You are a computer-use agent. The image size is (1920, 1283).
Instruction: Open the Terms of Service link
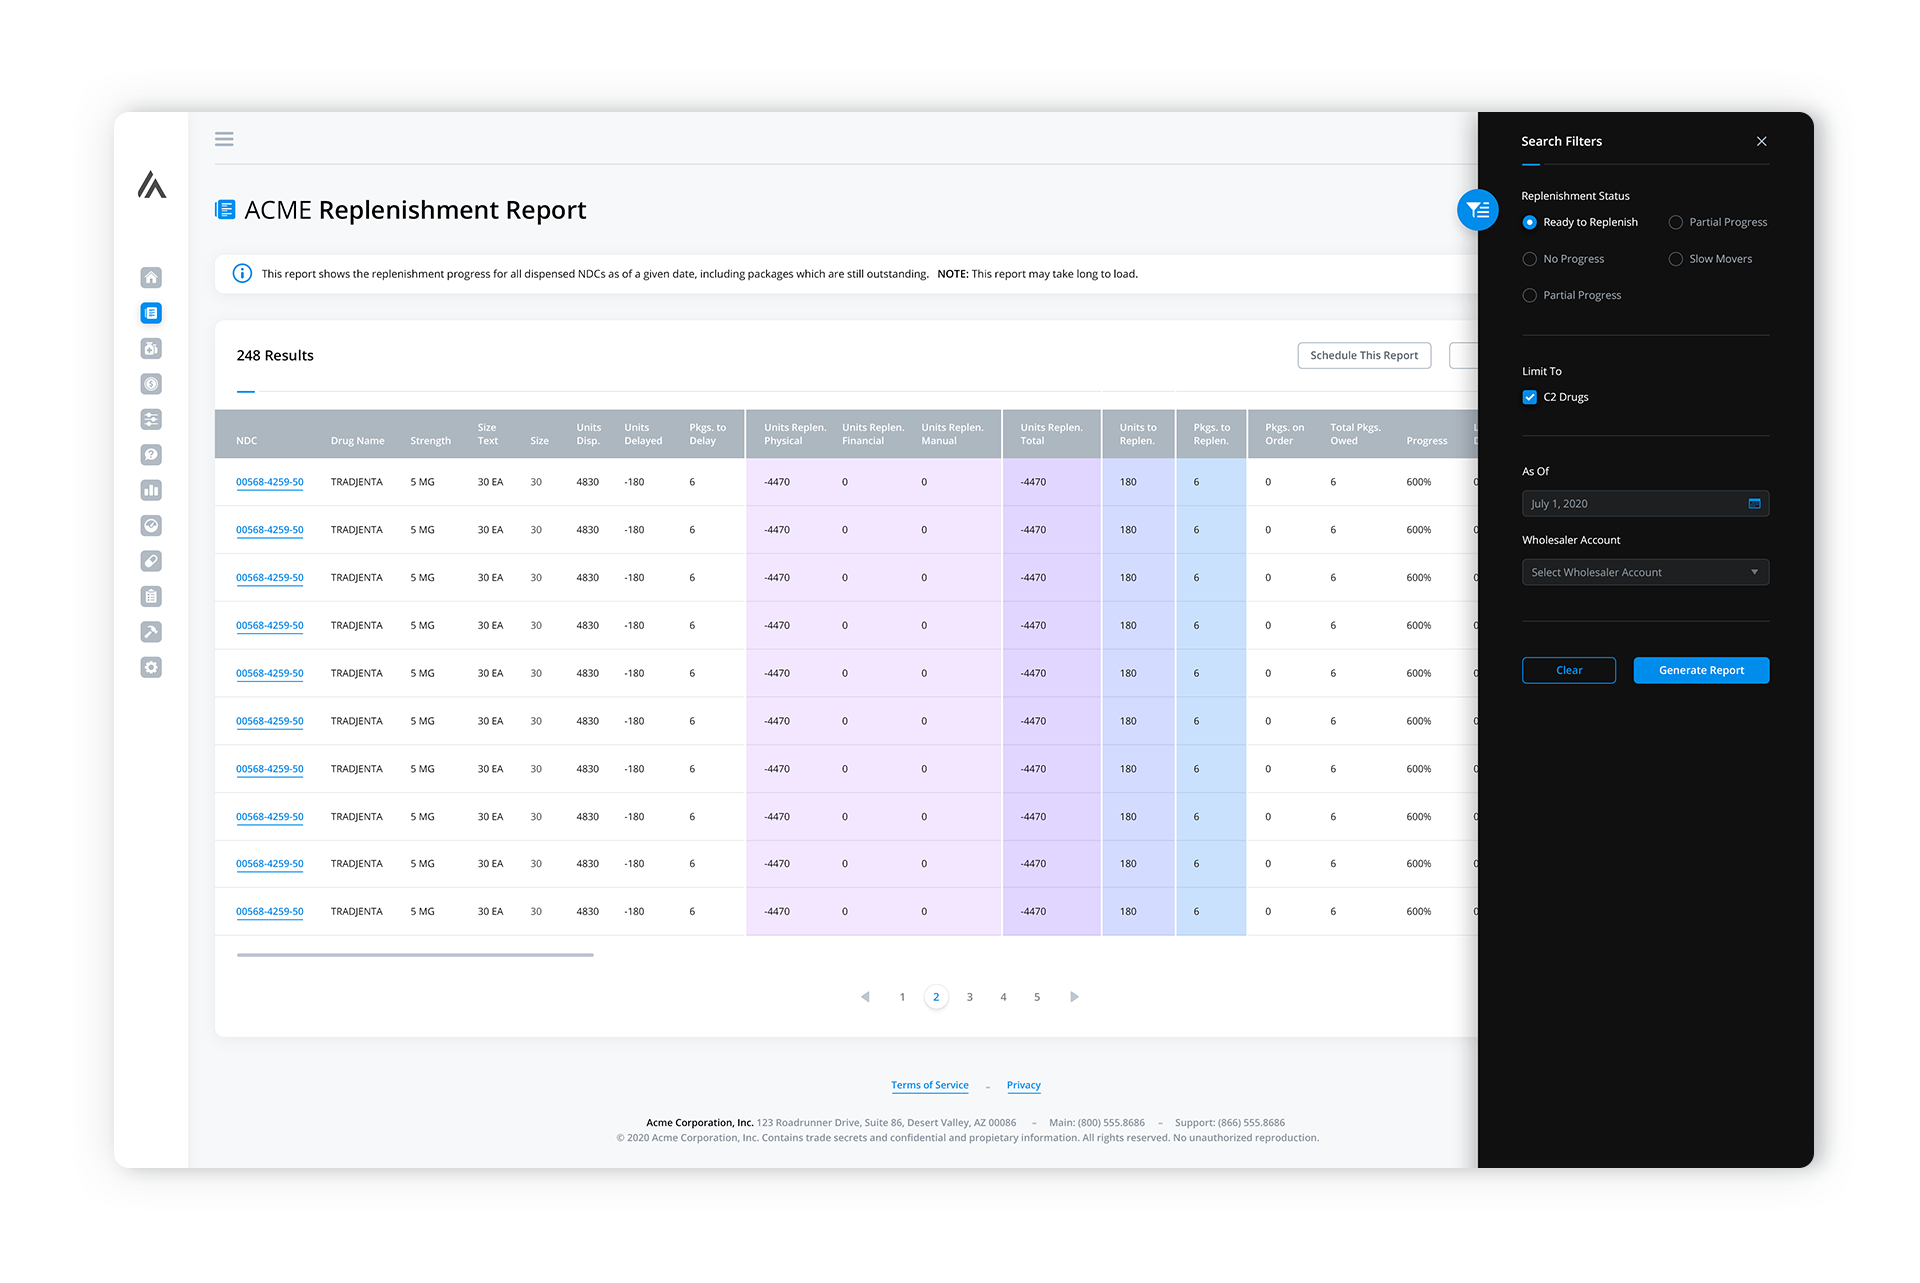tap(929, 1085)
